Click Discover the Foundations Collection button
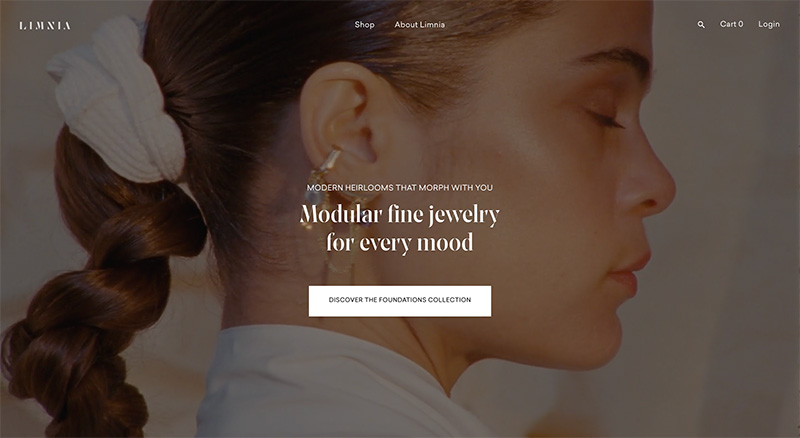The image size is (800, 438). (x=399, y=301)
